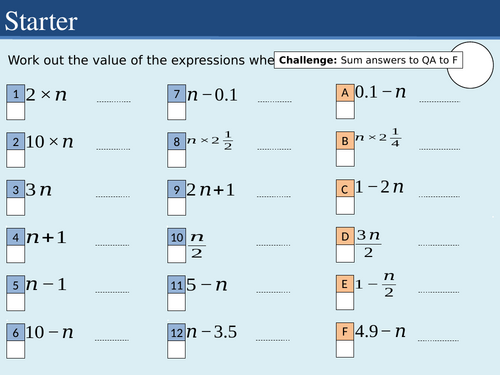Click the answer box below label E
The width and height of the screenshot is (500, 375).
(345, 301)
